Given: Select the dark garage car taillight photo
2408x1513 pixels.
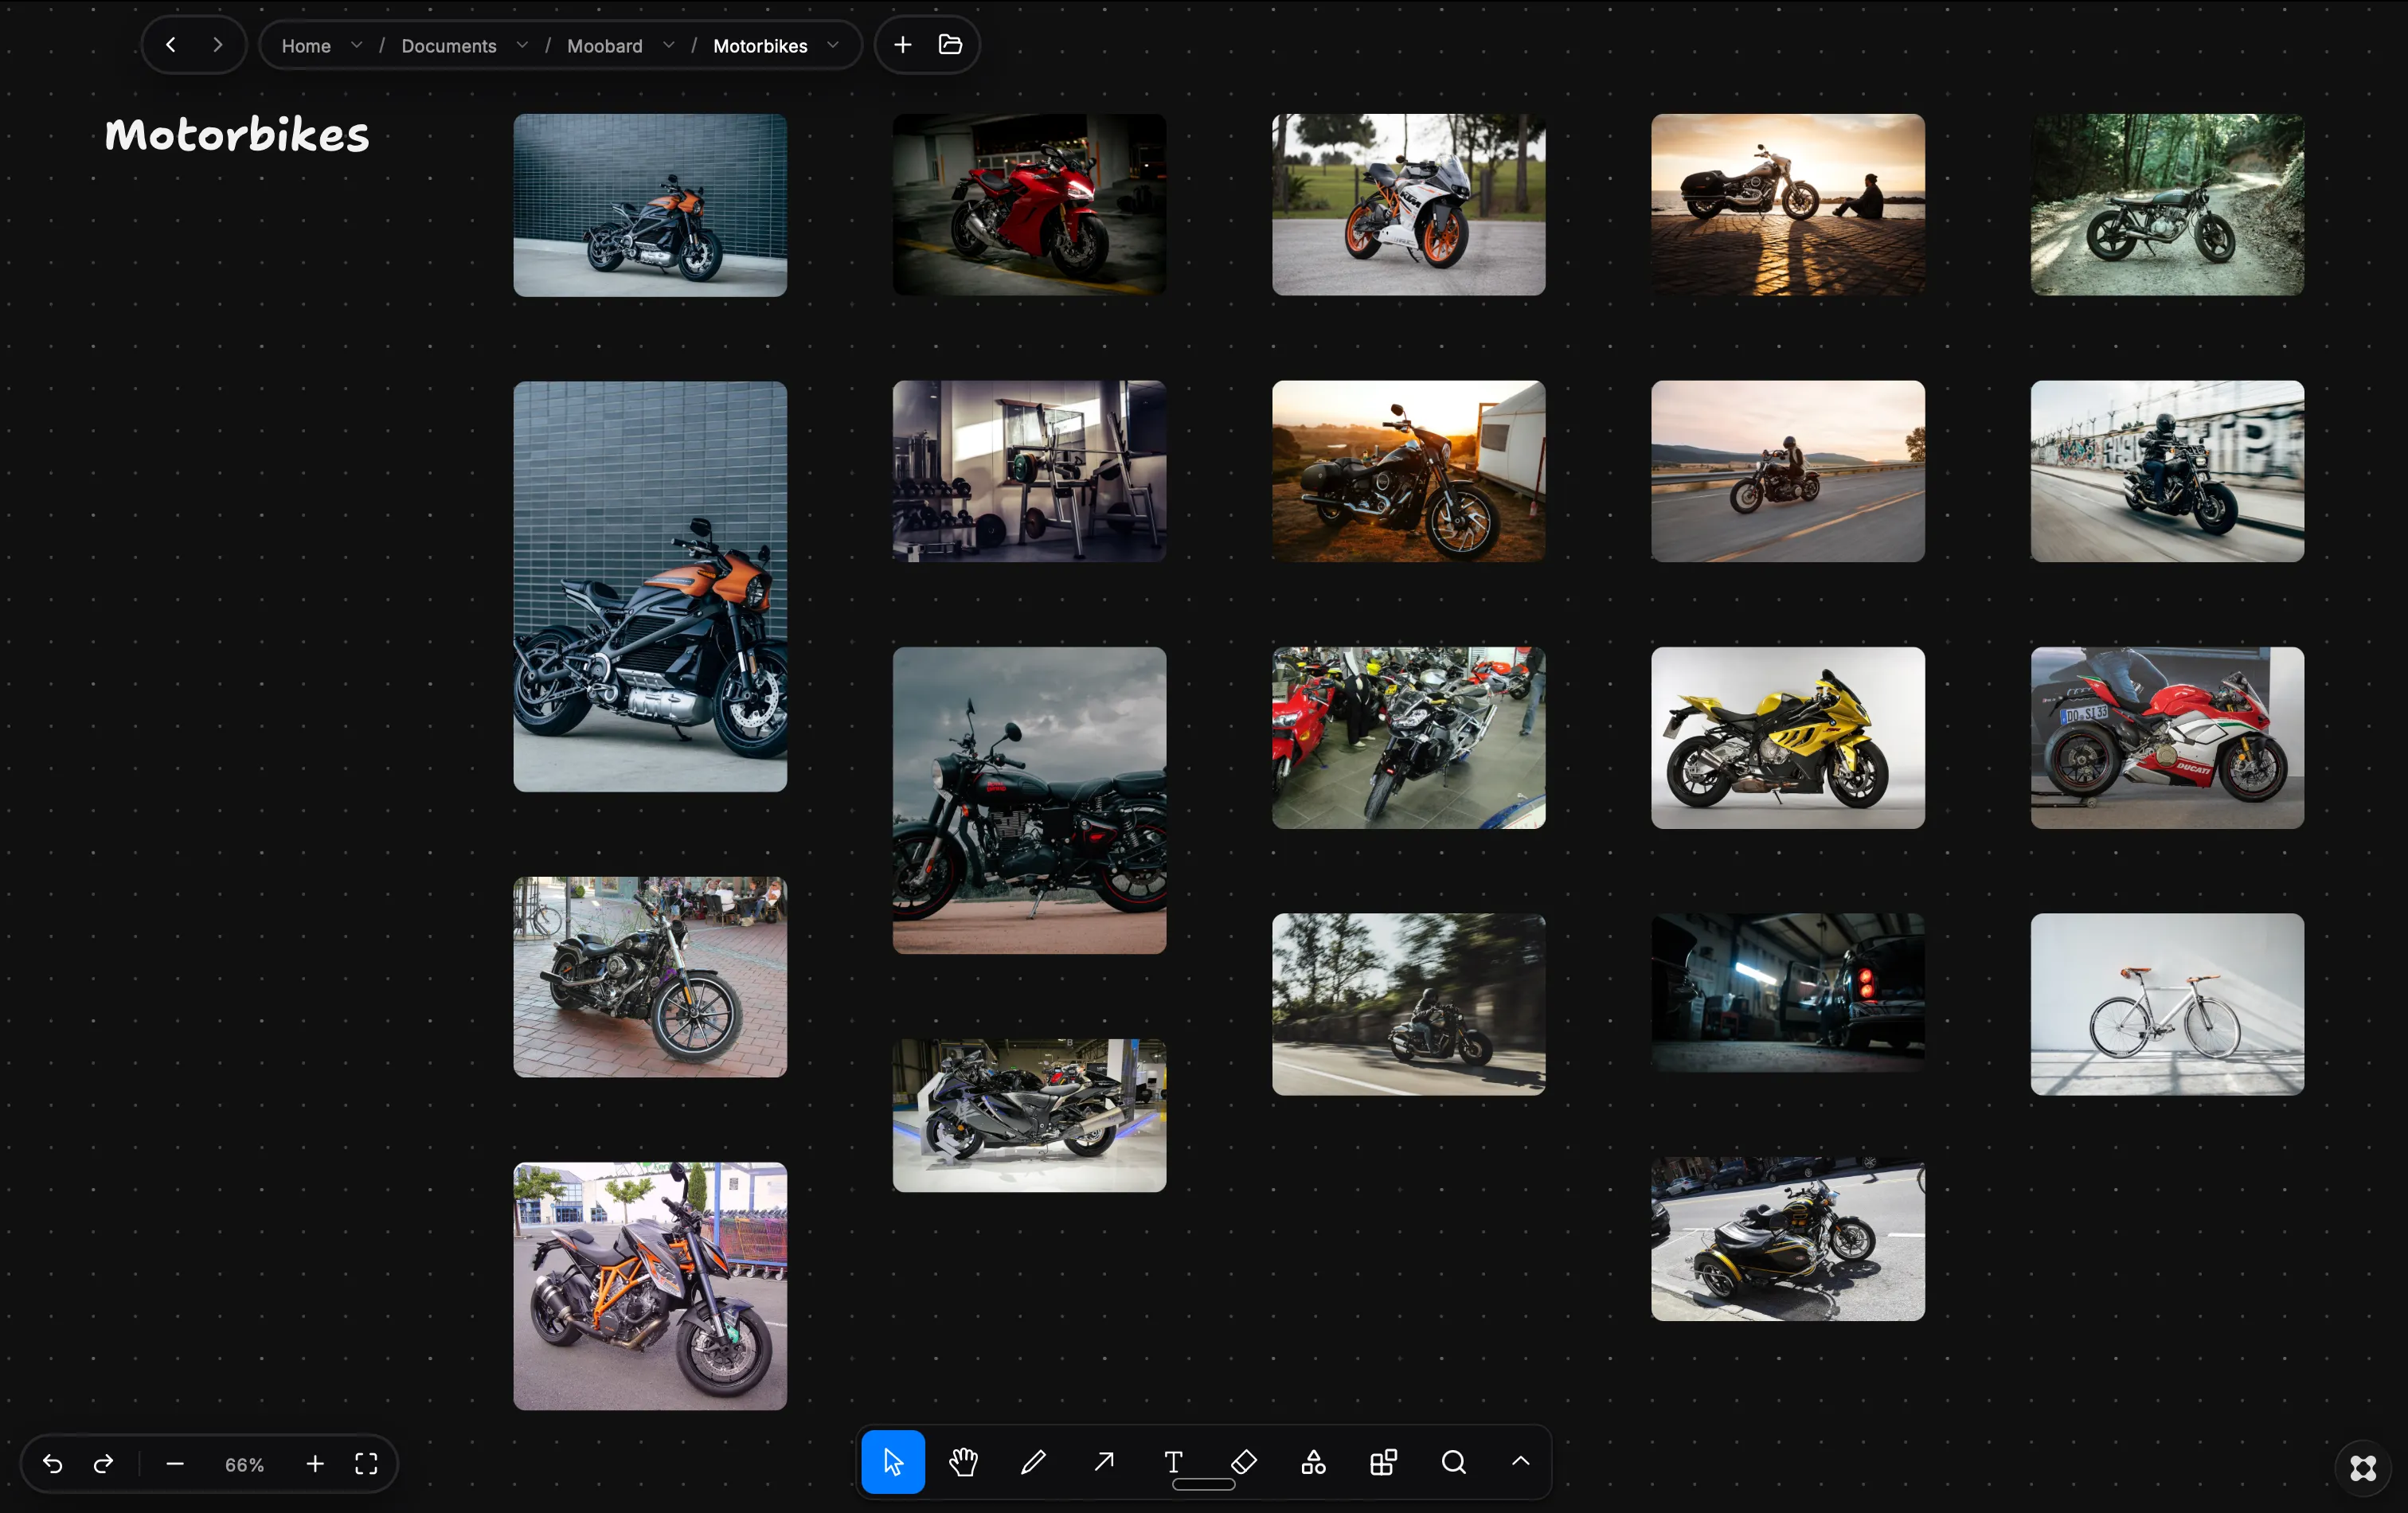Looking at the screenshot, I should tap(1787, 993).
